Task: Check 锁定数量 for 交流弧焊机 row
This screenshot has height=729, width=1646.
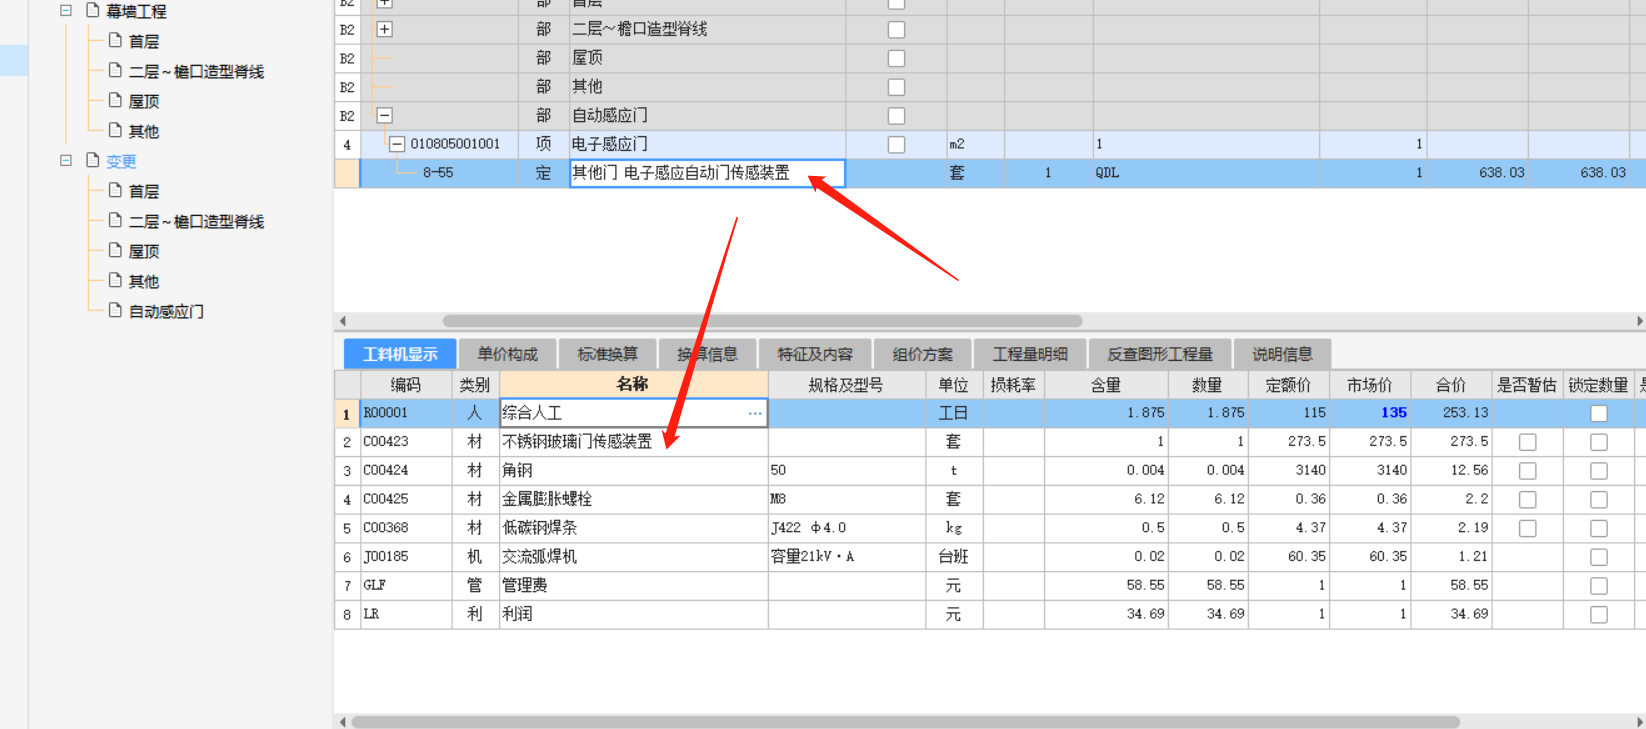Action: click(1599, 557)
